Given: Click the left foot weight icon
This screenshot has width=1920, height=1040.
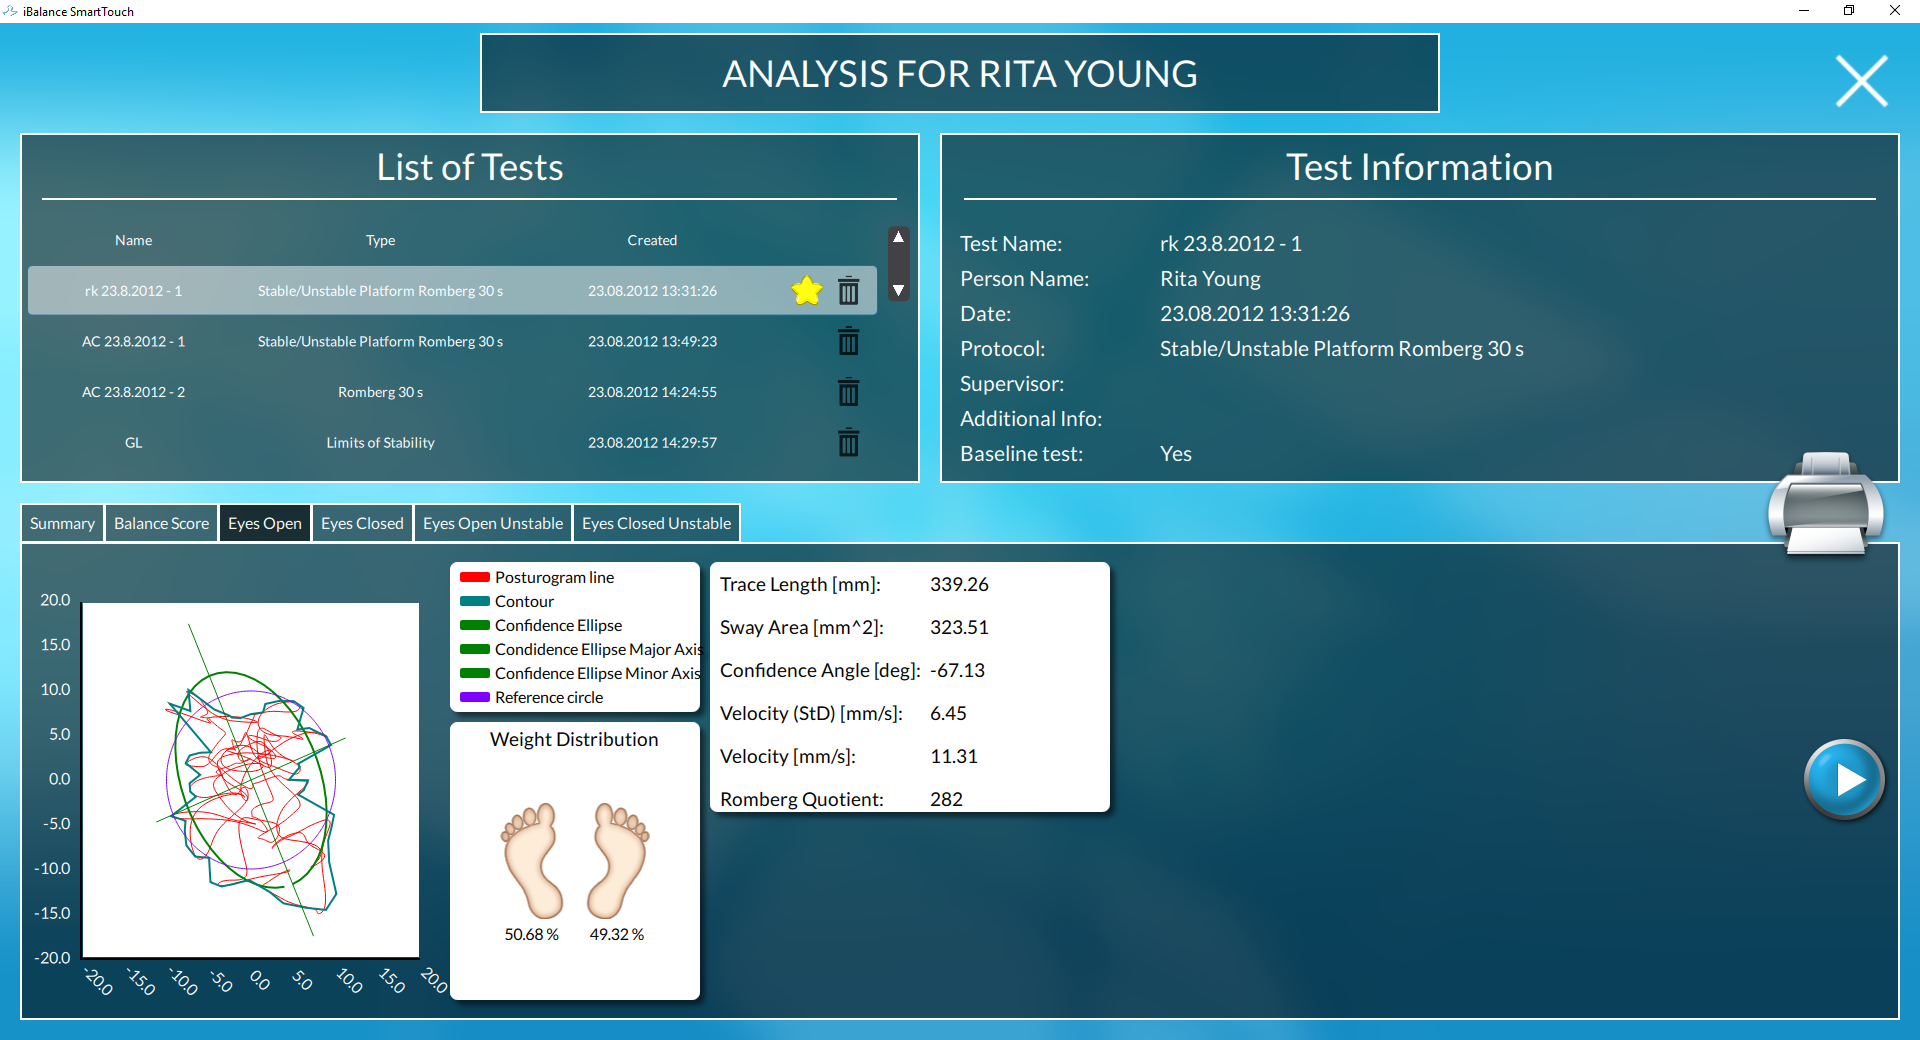Looking at the screenshot, I should click(x=532, y=860).
